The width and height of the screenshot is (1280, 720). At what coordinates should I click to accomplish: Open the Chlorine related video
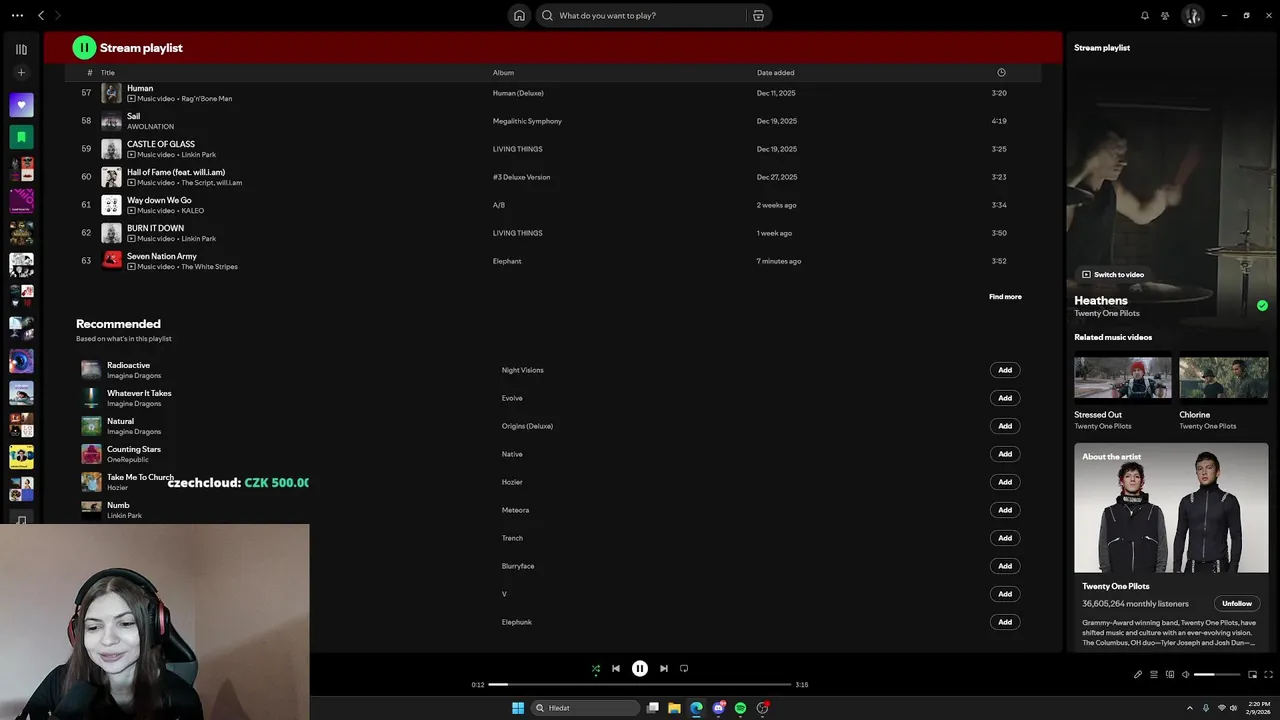tap(1224, 393)
